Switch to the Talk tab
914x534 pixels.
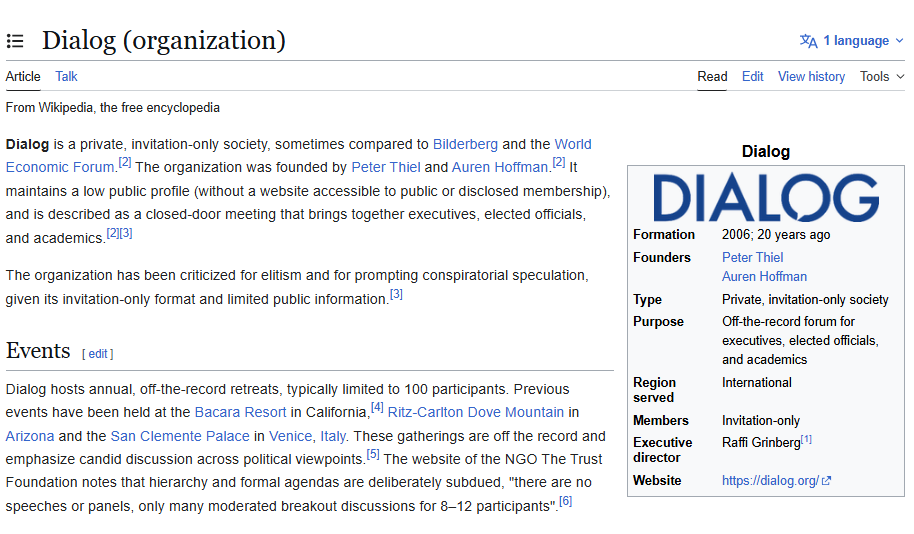coord(66,76)
